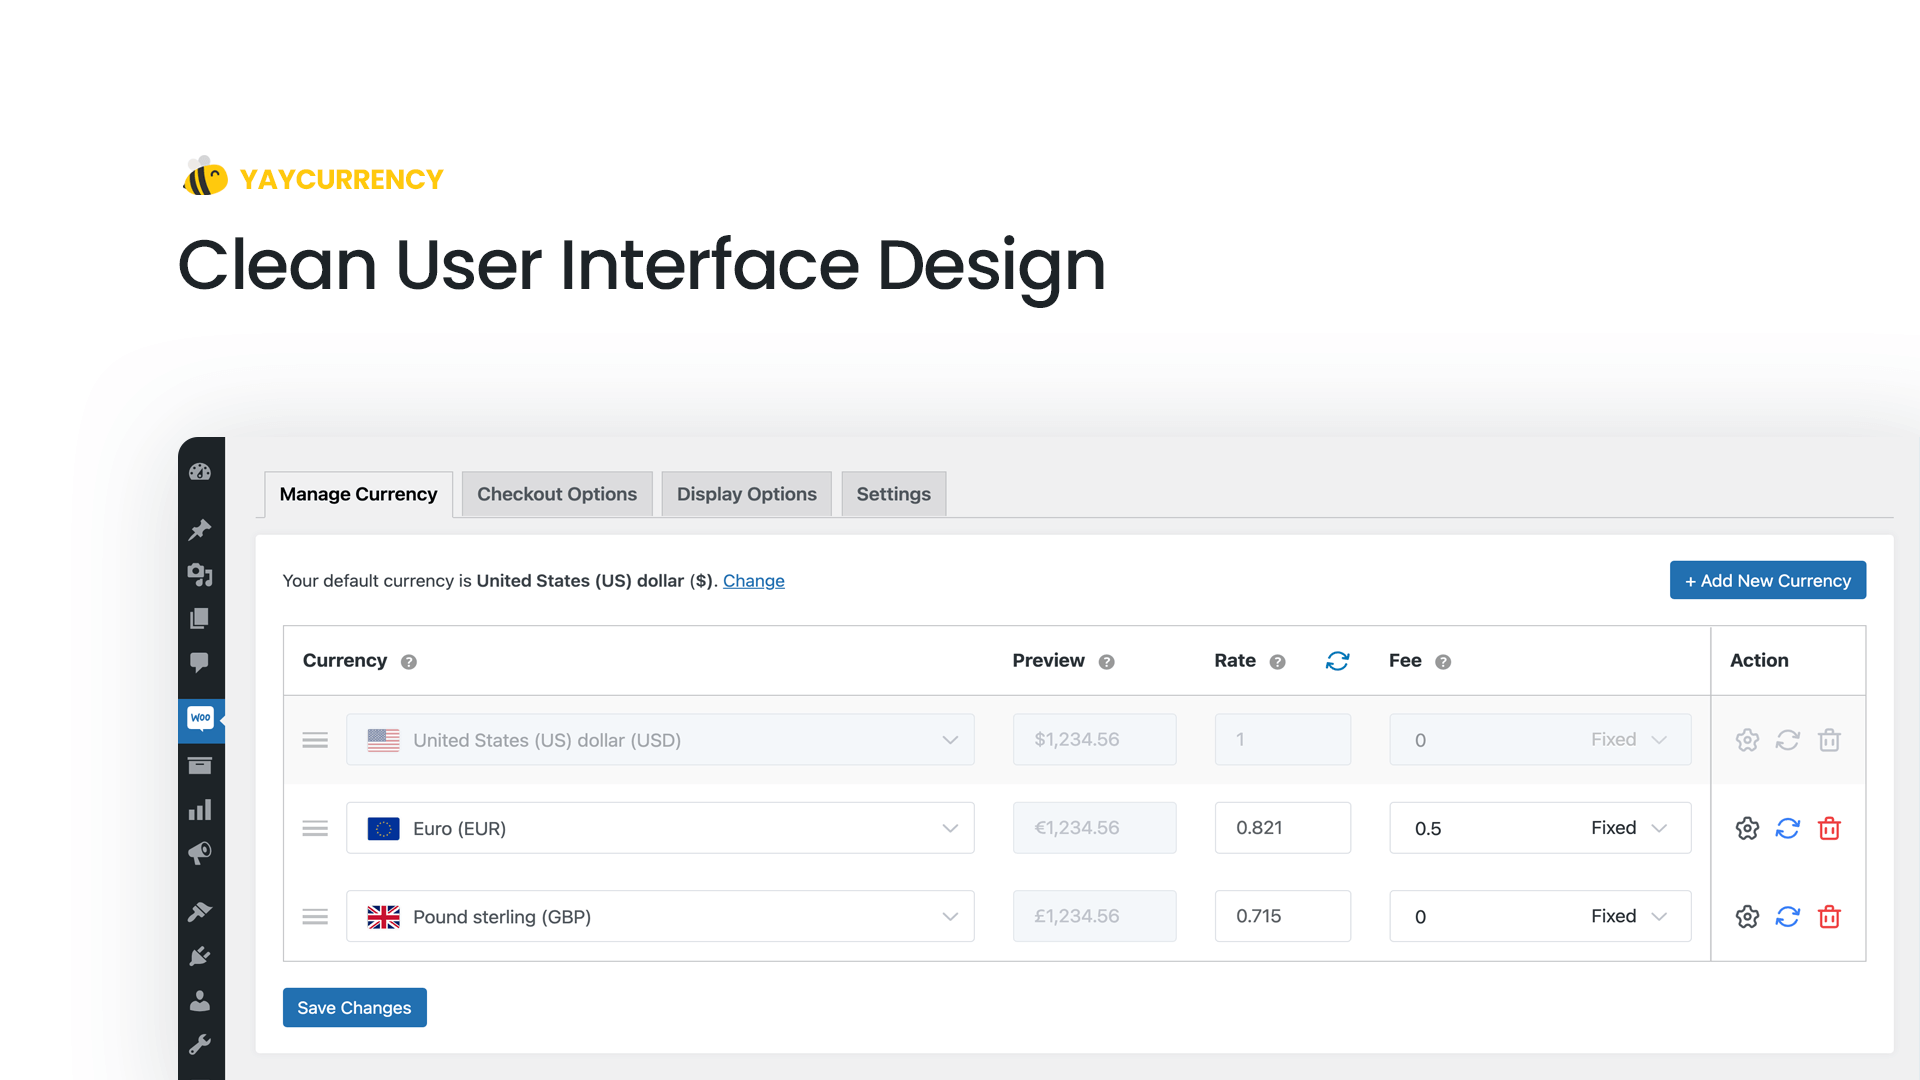This screenshot has height=1080, width=1920.
Task: Expand the Euro Fee type dropdown
Action: (x=1631, y=827)
